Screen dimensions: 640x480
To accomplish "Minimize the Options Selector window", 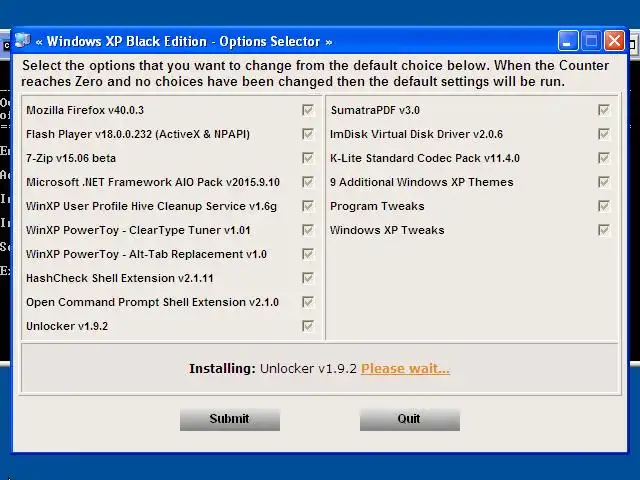I will (568, 41).
